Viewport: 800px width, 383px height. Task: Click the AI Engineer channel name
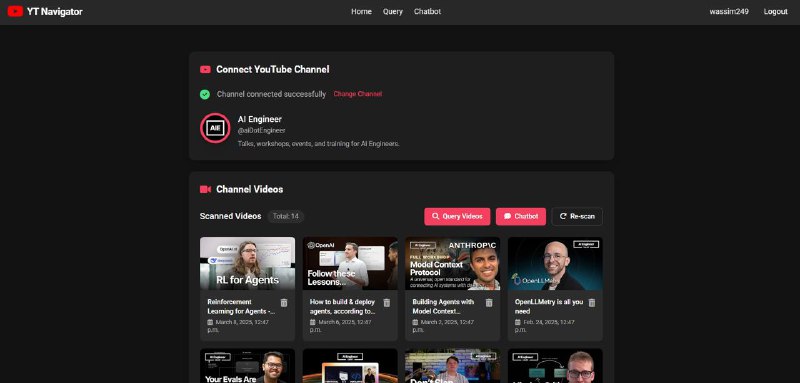[260, 119]
